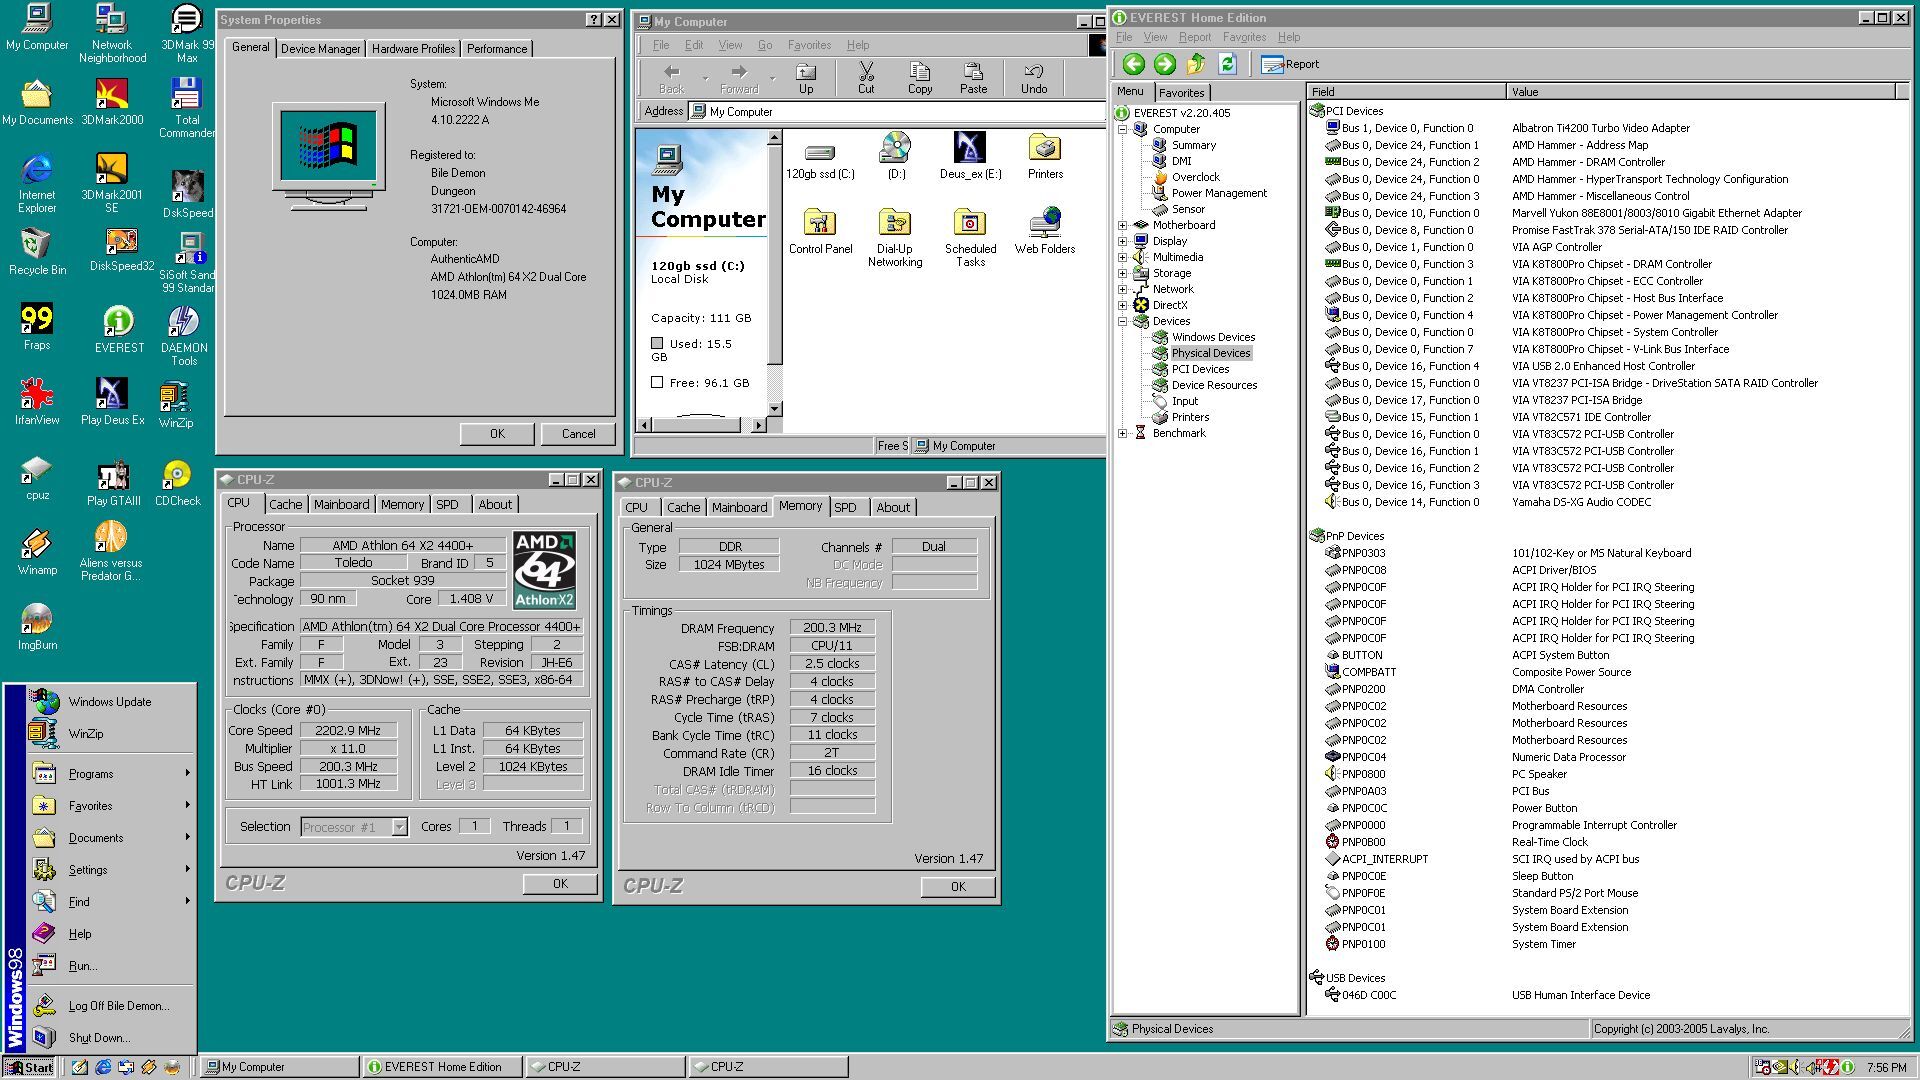Click Internet Explorer quick launch icon
1920x1080 pixels.
(x=103, y=1067)
